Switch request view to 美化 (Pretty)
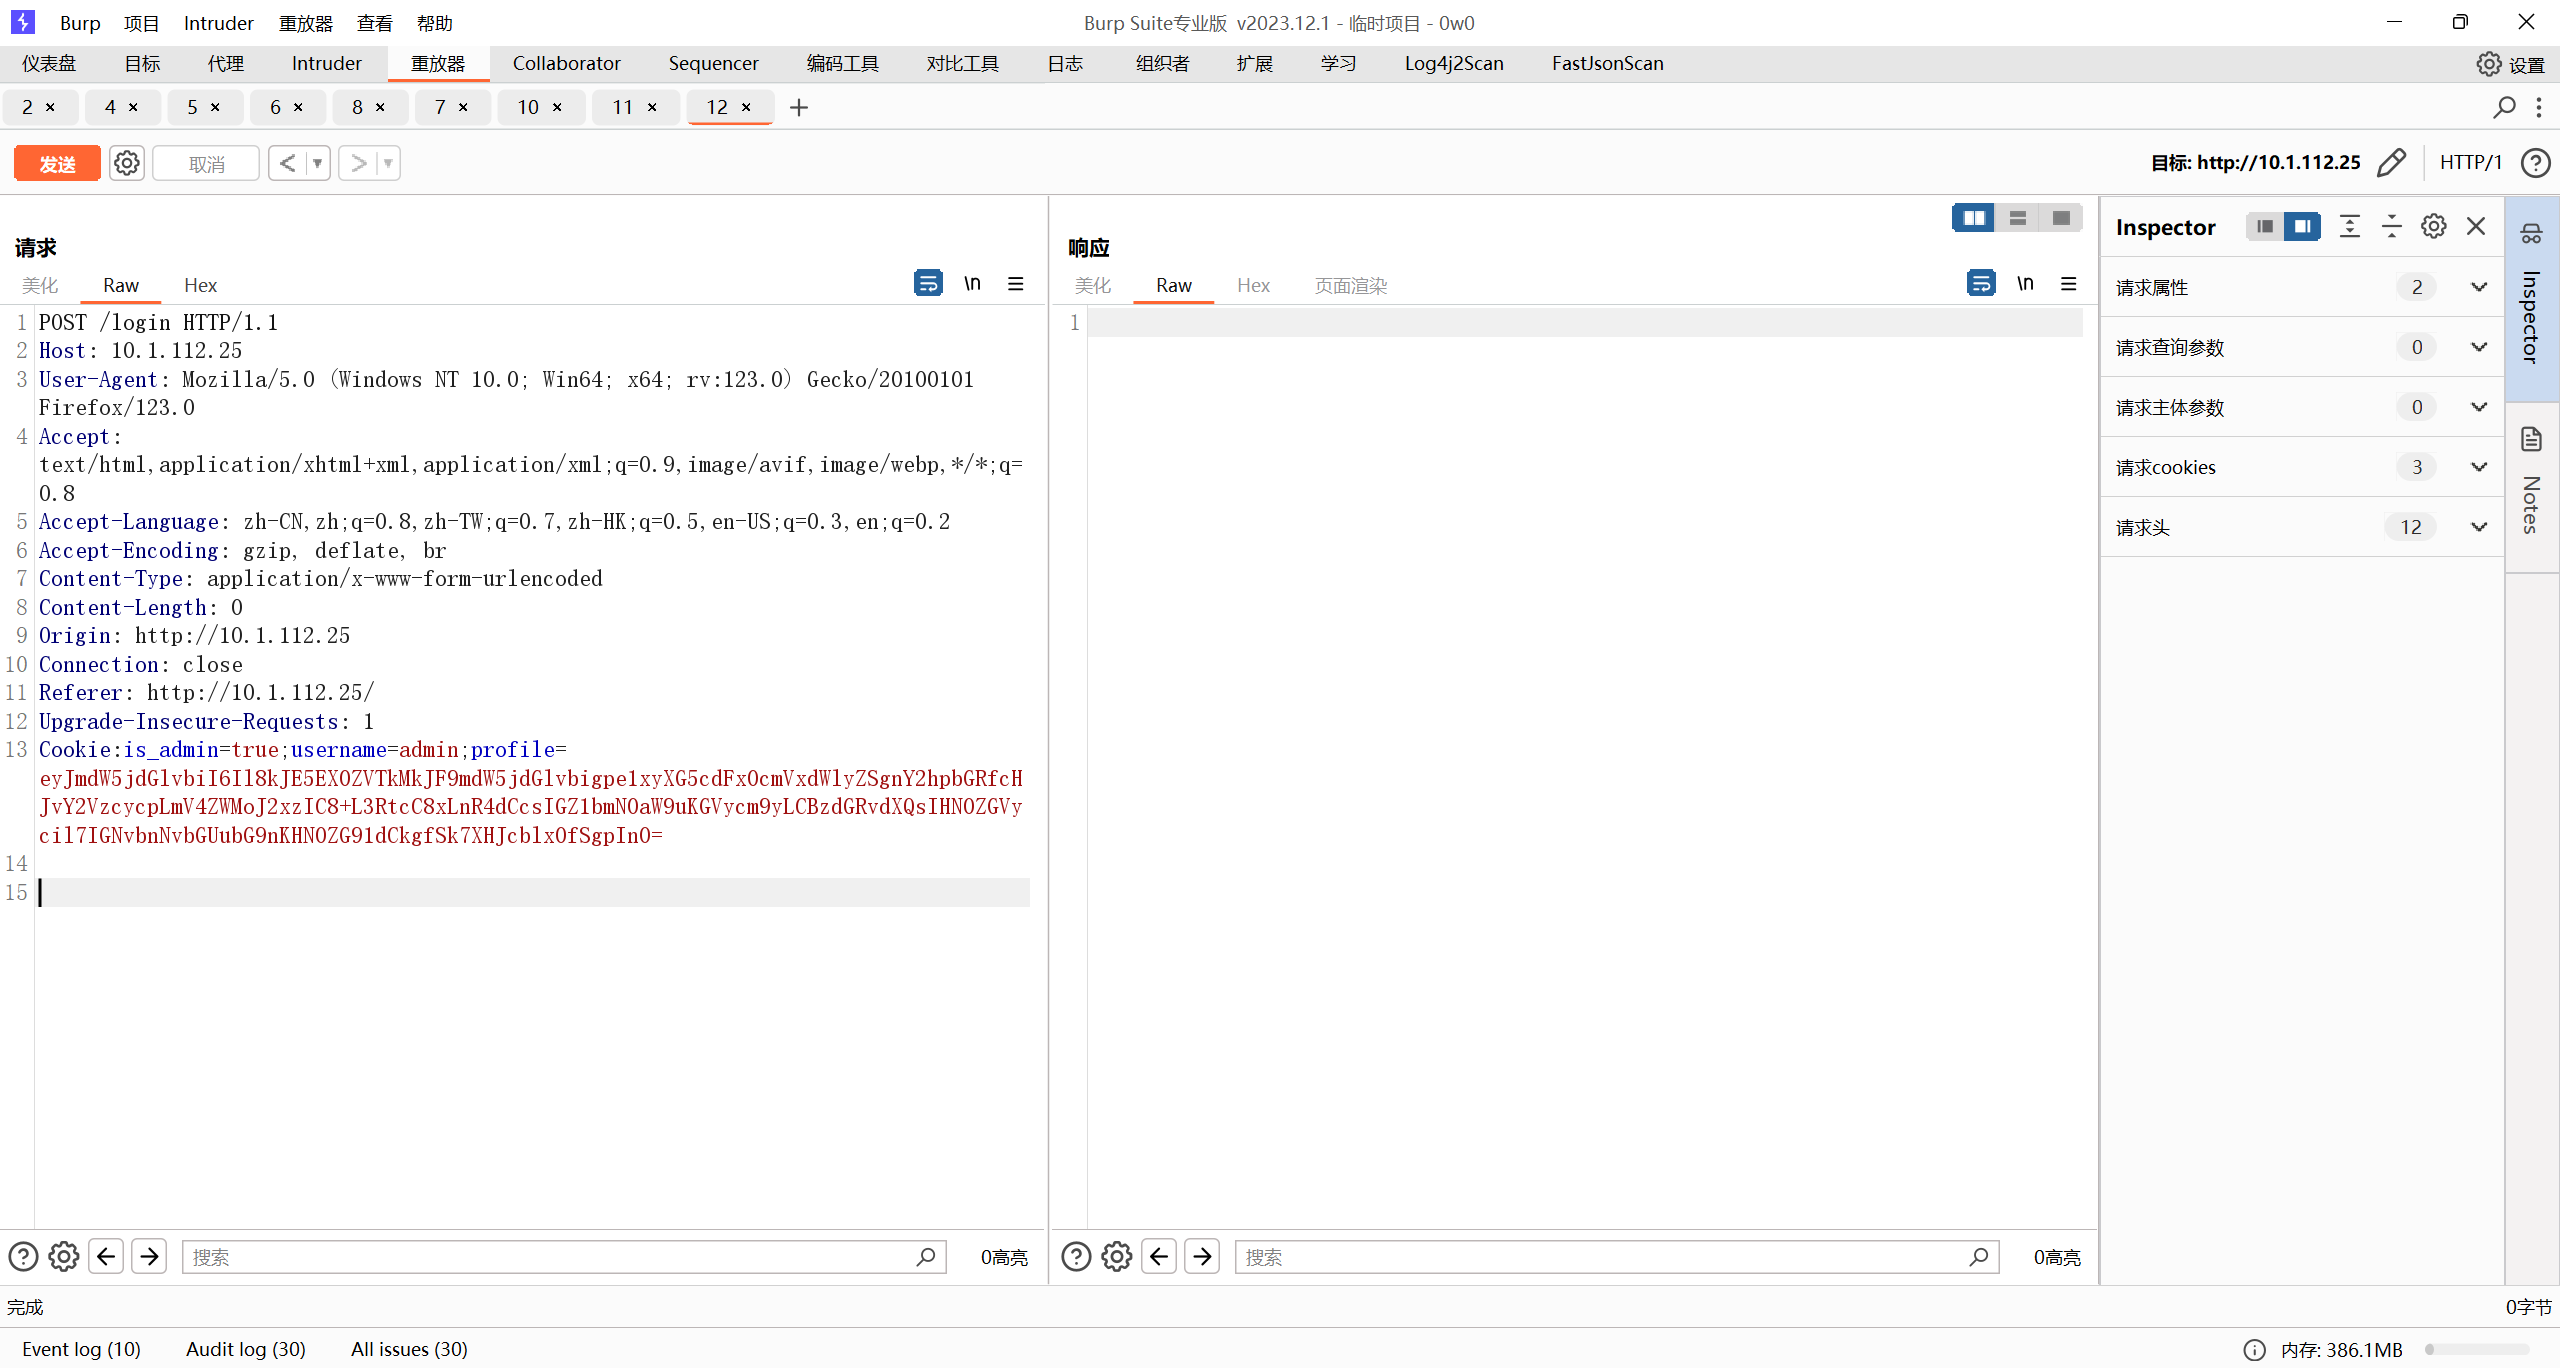 click(40, 285)
